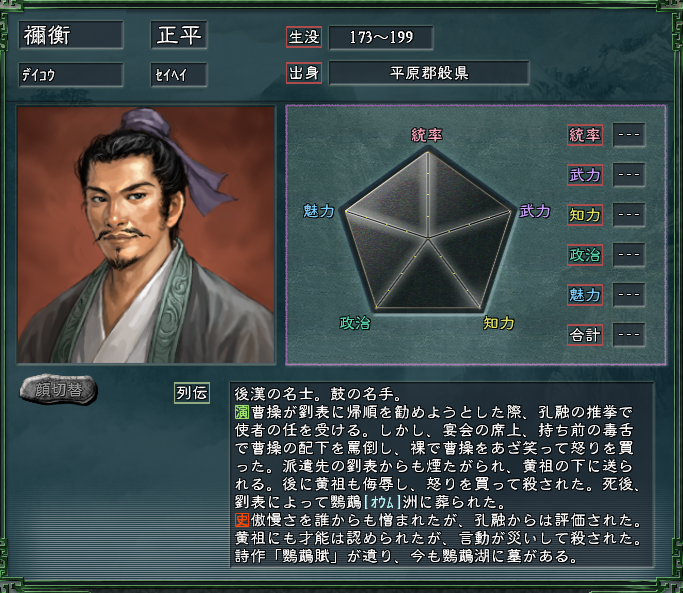Click the character portrait image
Viewport: 683px width, 593px height.
point(146,235)
